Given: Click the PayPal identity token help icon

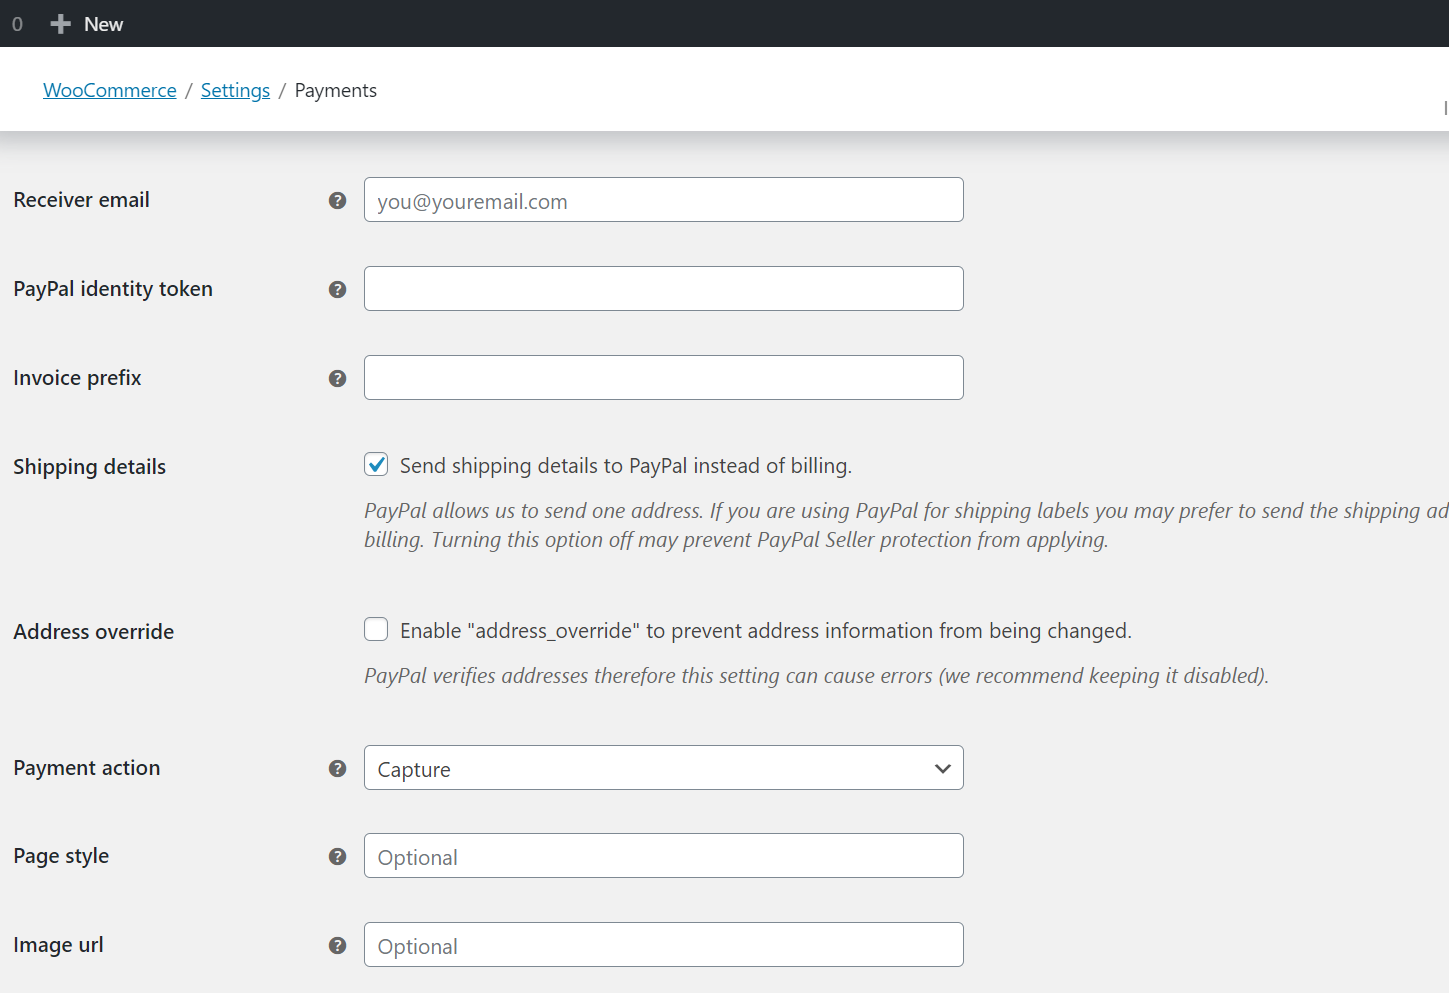Looking at the screenshot, I should [x=338, y=290].
